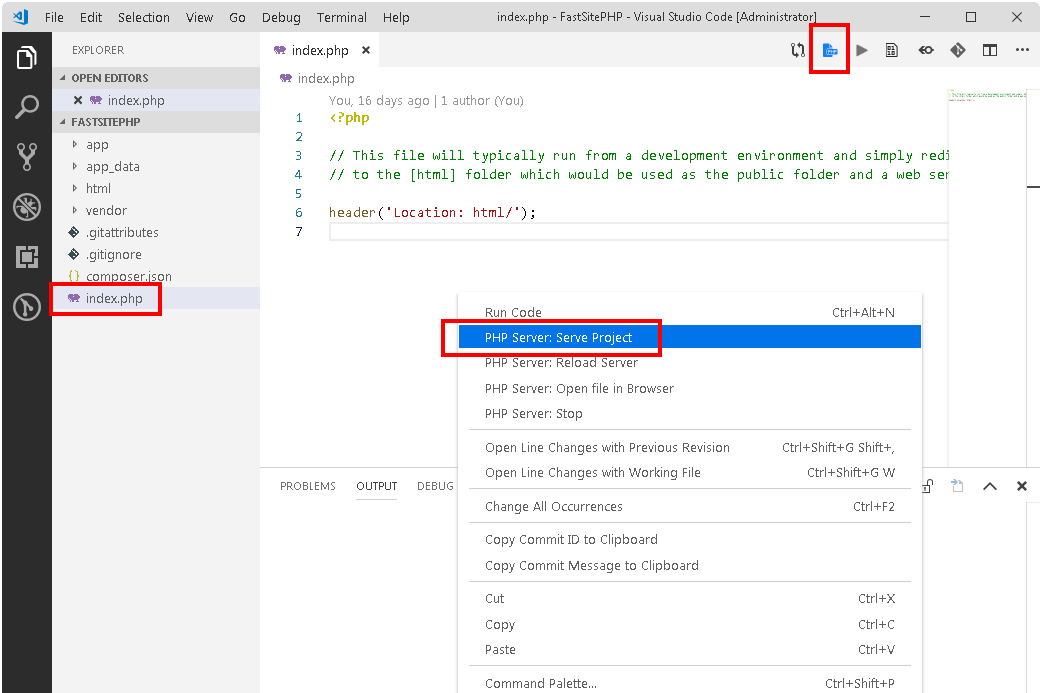Image resolution: width=1041 pixels, height=693 pixels.
Task: Choose Paste from context menu
Action: click(x=689, y=650)
